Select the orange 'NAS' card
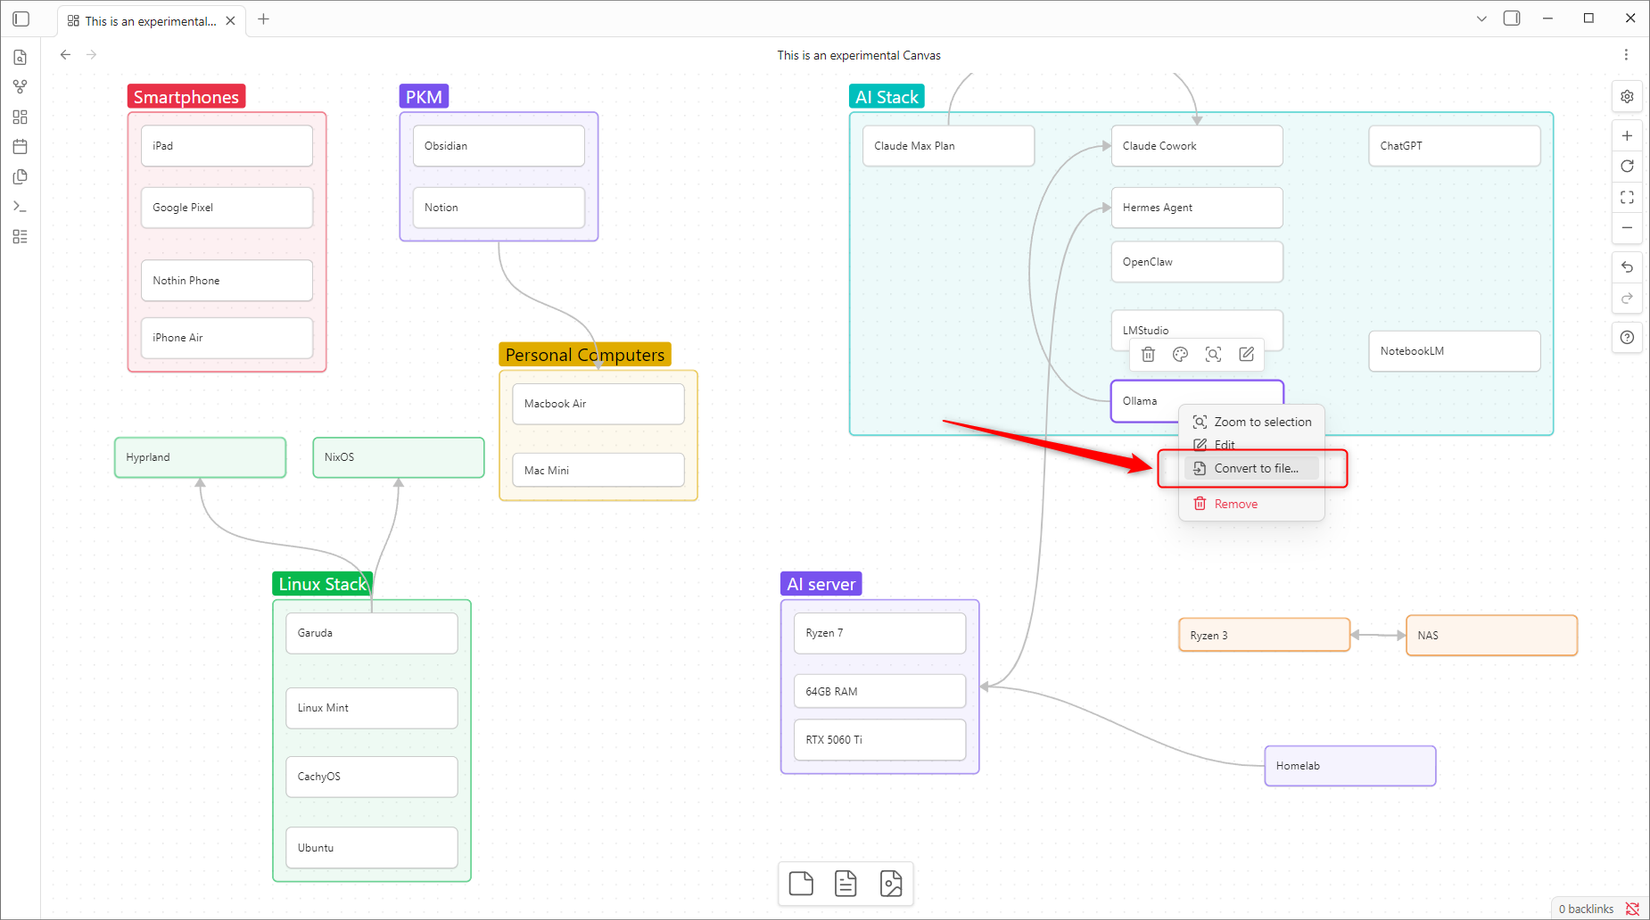Image resolution: width=1650 pixels, height=920 pixels. click(x=1492, y=635)
